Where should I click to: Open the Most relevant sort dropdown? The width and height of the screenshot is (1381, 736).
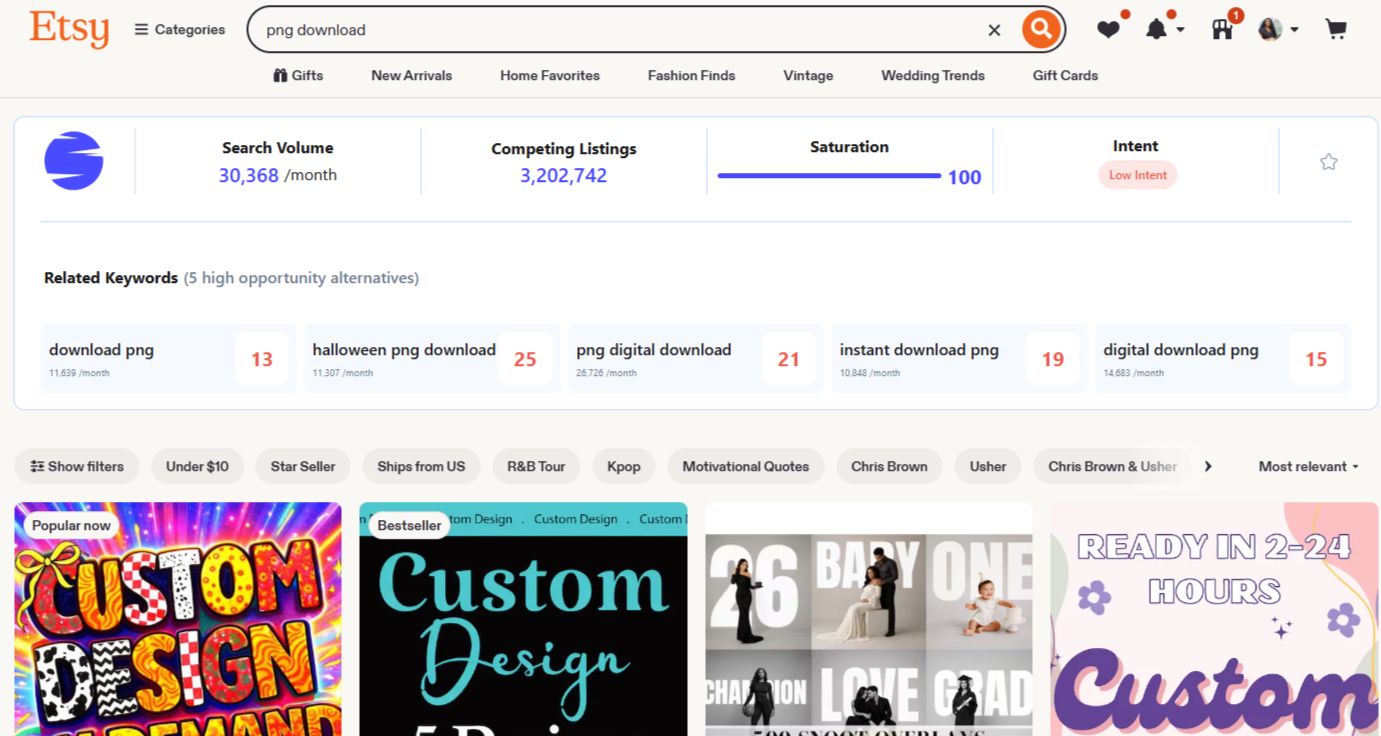click(x=1308, y=466)
